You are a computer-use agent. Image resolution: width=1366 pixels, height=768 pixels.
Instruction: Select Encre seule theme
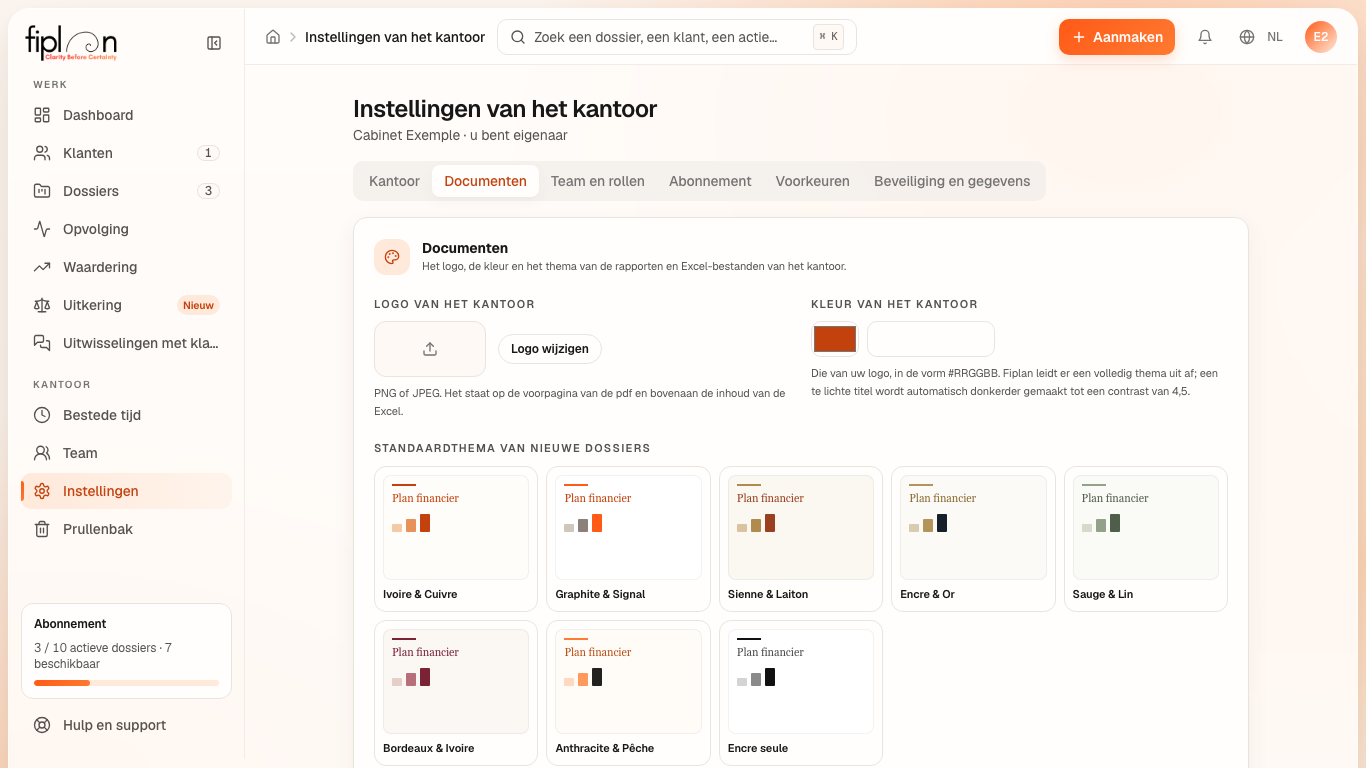(801, 693)
